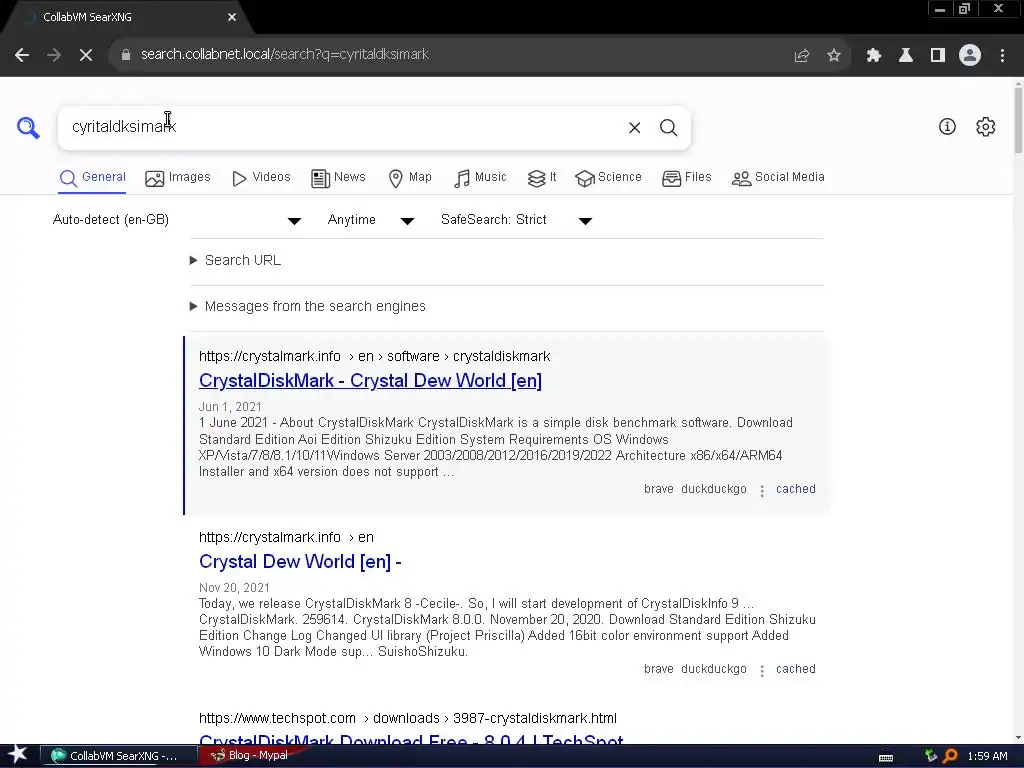This screenshot has width=1024, height=768.
Task: Open the SafeSearch Strict dropdown
Action: (516, 220)
